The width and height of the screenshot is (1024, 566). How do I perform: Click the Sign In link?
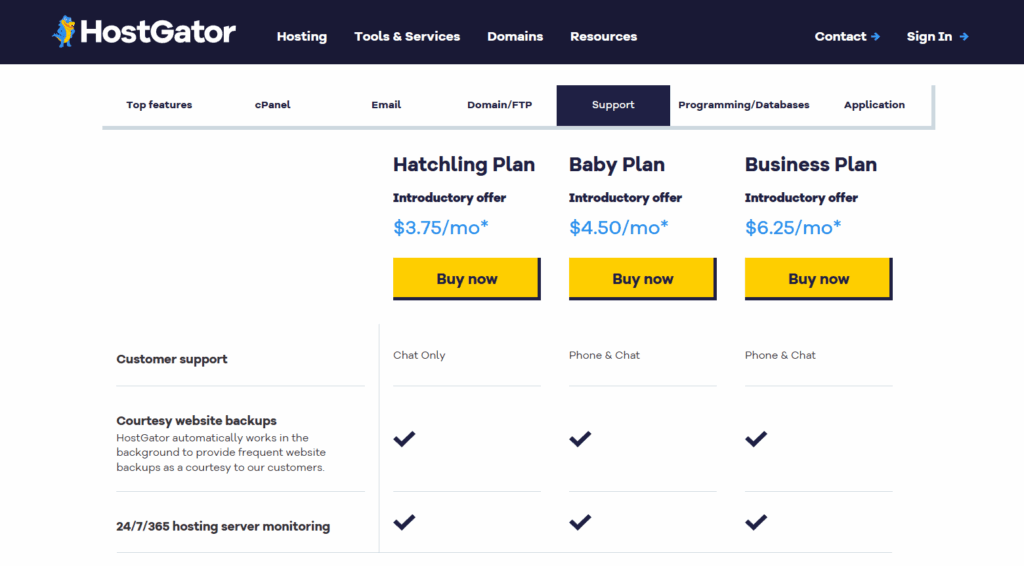937,37
